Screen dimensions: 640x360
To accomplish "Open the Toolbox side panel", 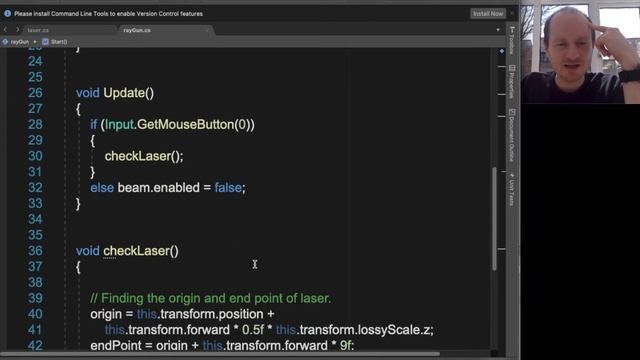I will click(x=512, y=40).
